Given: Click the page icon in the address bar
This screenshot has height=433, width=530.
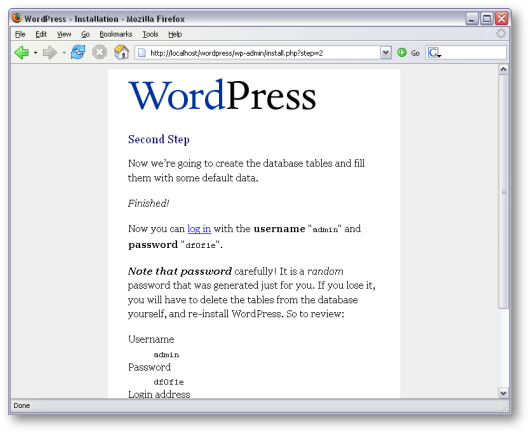Looking at the screenshot, I should pos(142,53).
